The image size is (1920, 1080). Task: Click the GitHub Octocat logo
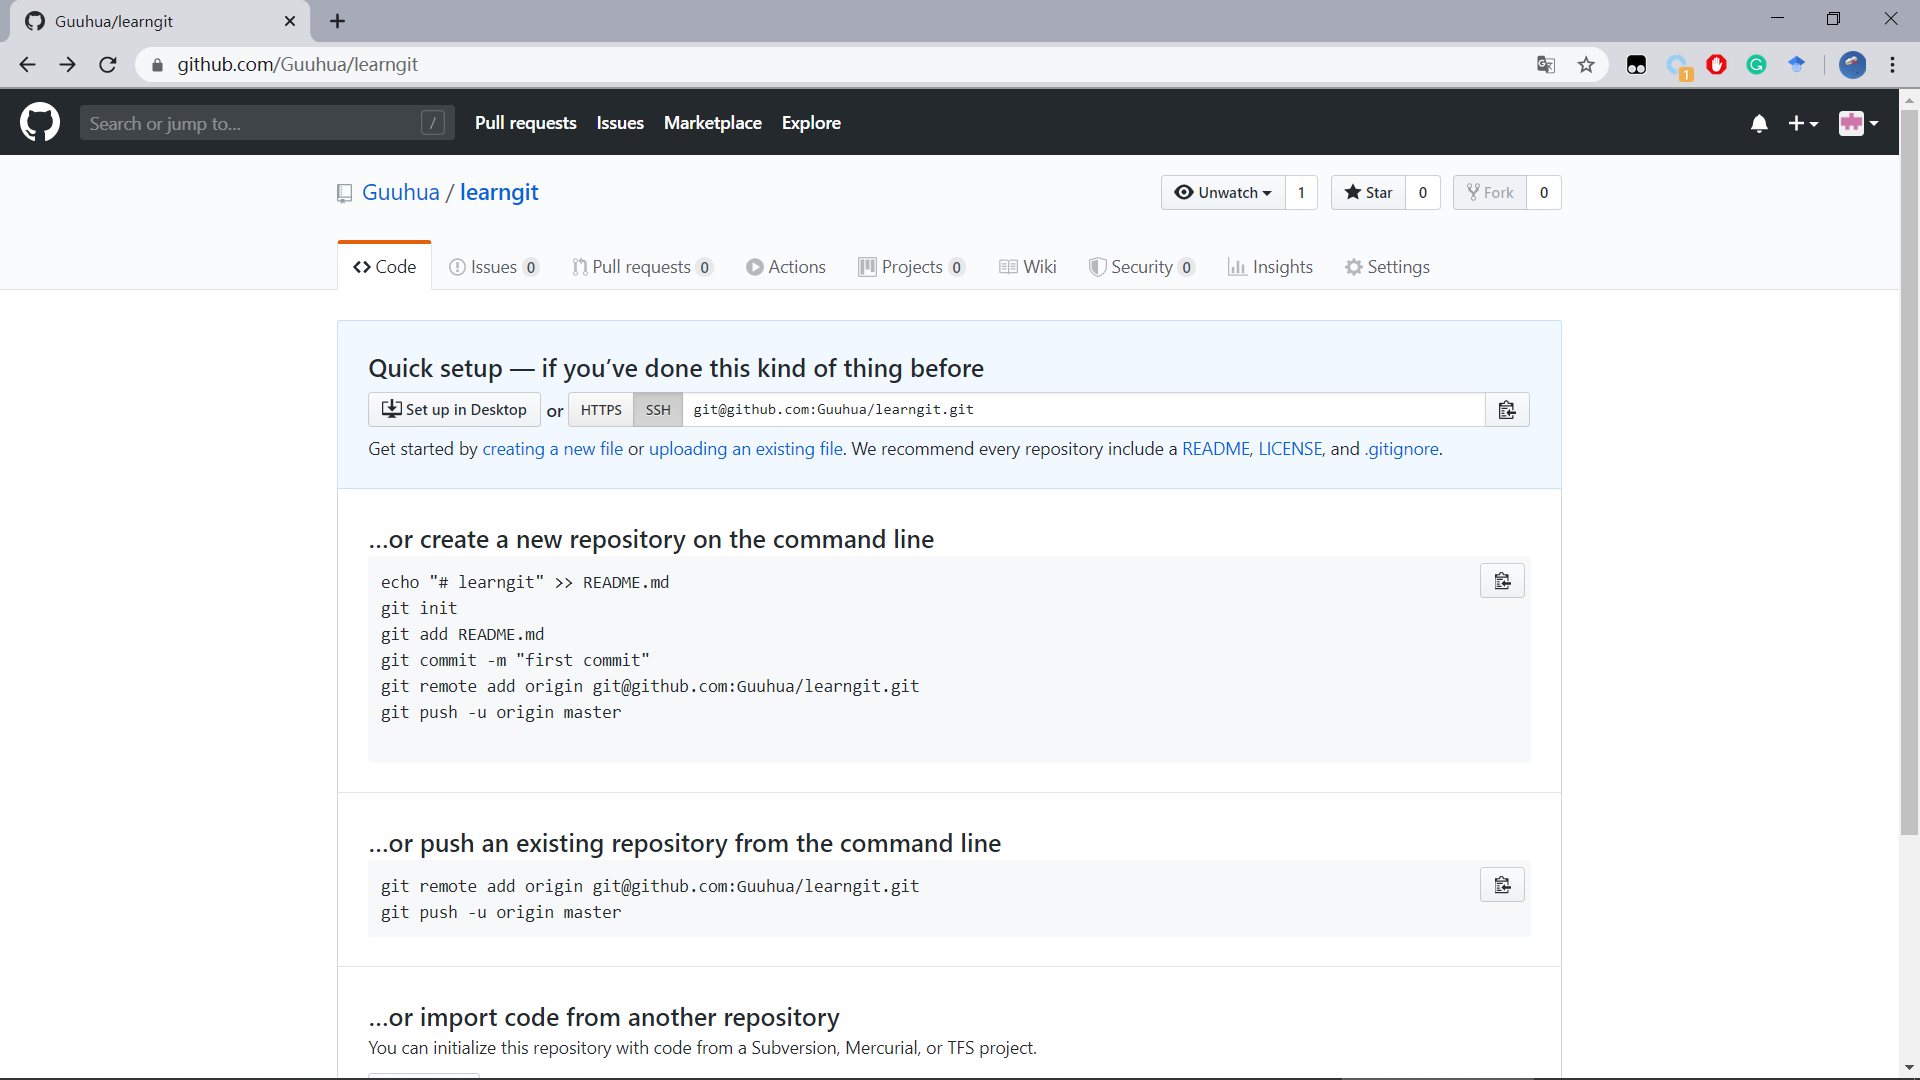coord(40,123)
